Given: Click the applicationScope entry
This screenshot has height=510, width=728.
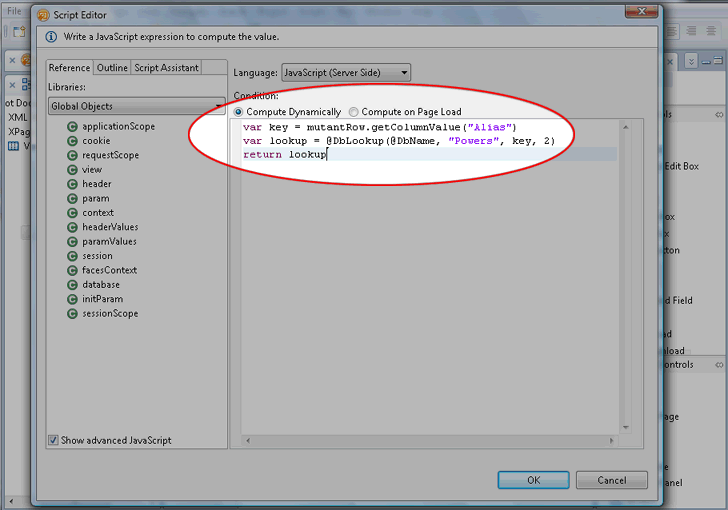Looking at the screenshot, I should pos(118,126).
